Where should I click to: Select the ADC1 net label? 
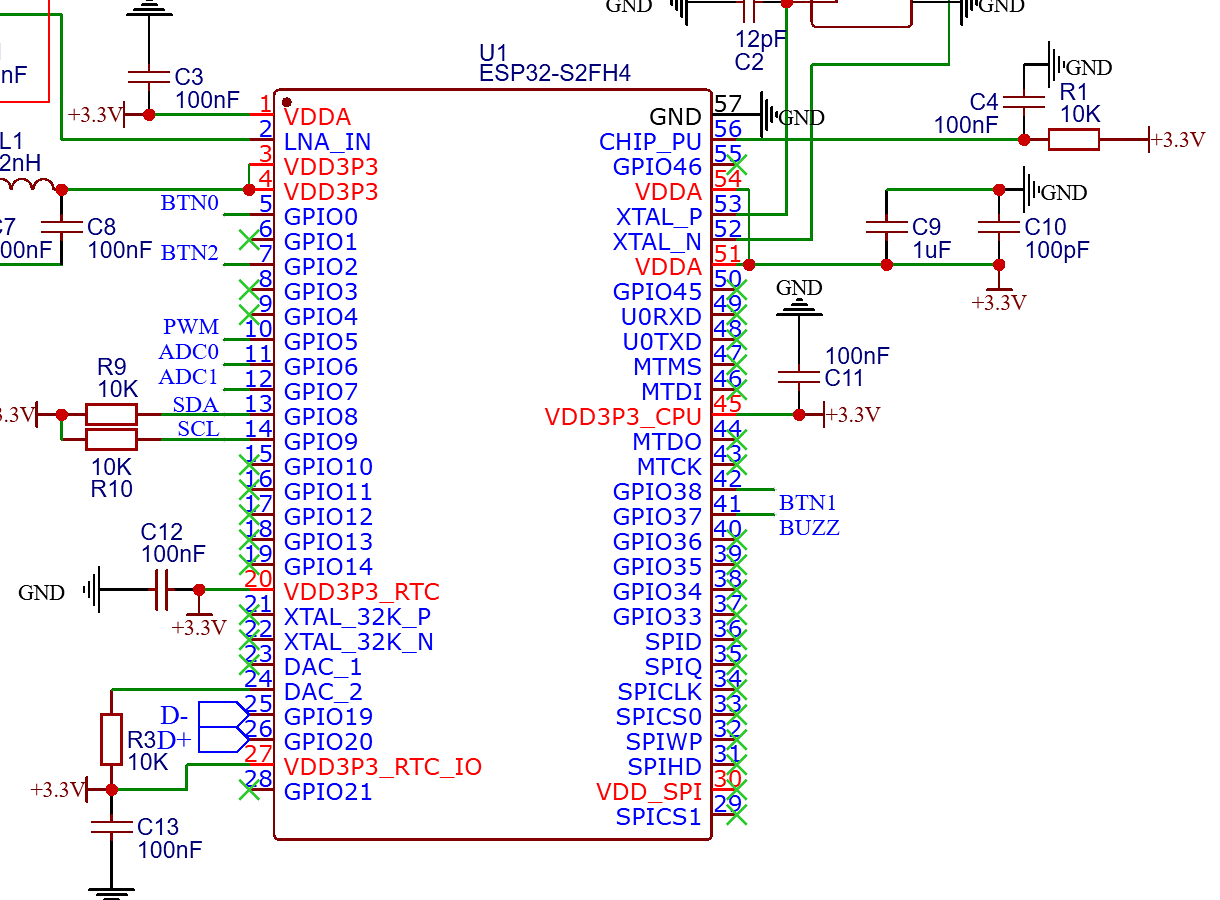tap(189, 377)
